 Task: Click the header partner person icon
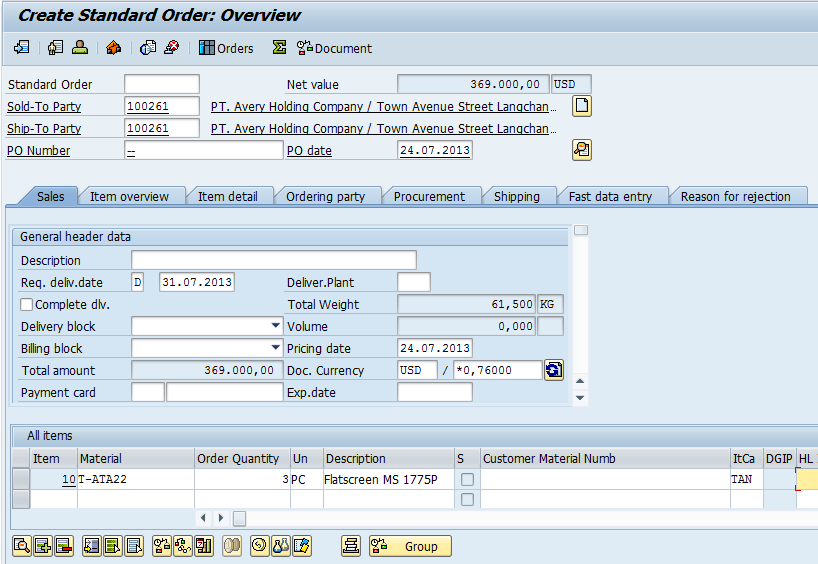[x=80, y=48]
